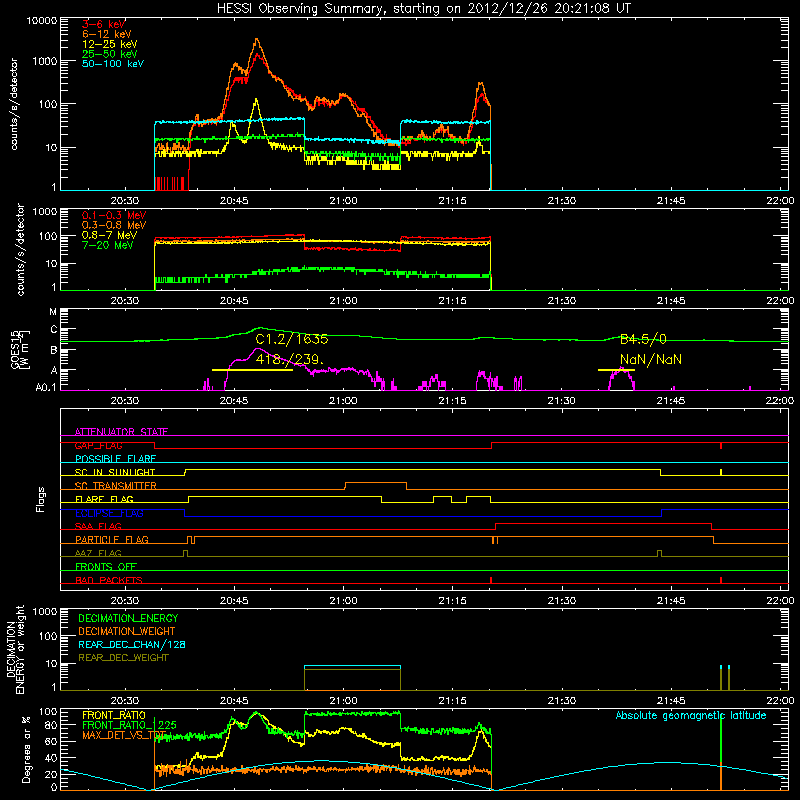Select the PARTICLE_FLAG label
Screen dimensions: 800x800
pos(112,539)
